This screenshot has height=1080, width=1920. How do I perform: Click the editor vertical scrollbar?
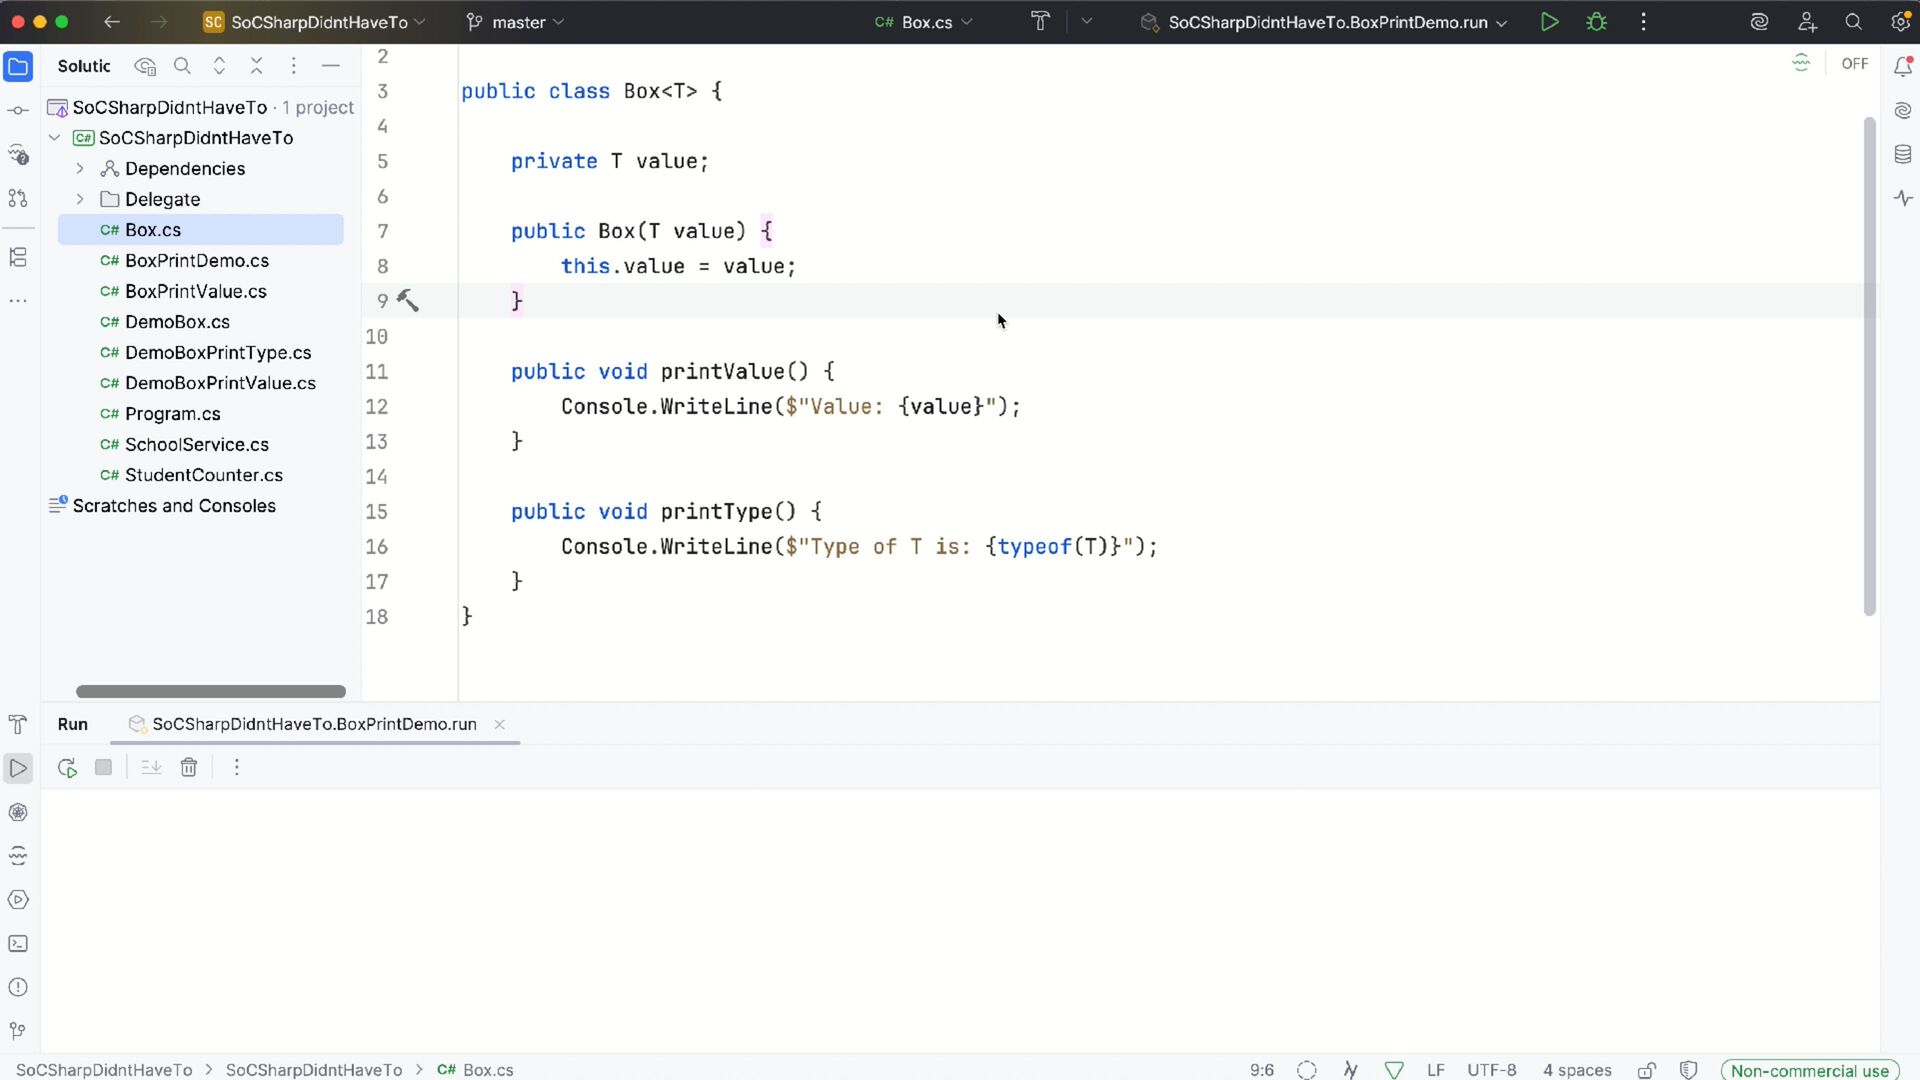pyautogui.click(x=1869, y=366)
